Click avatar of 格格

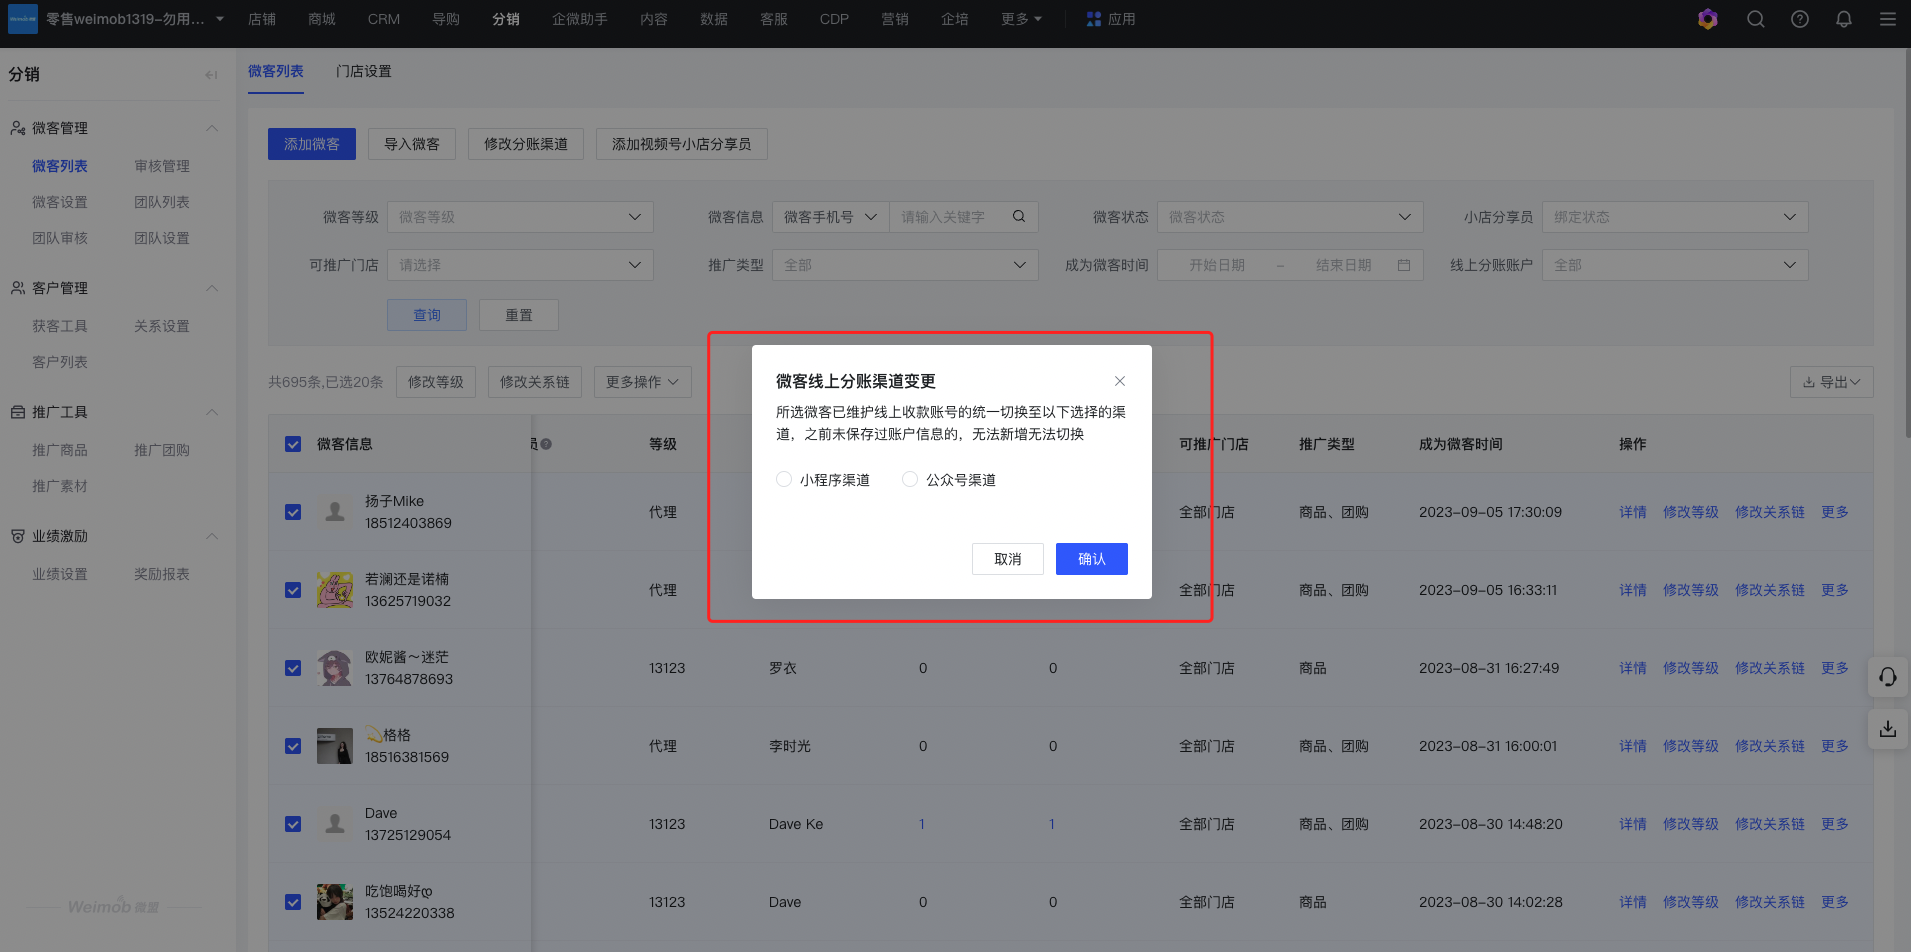pos(335,746)
